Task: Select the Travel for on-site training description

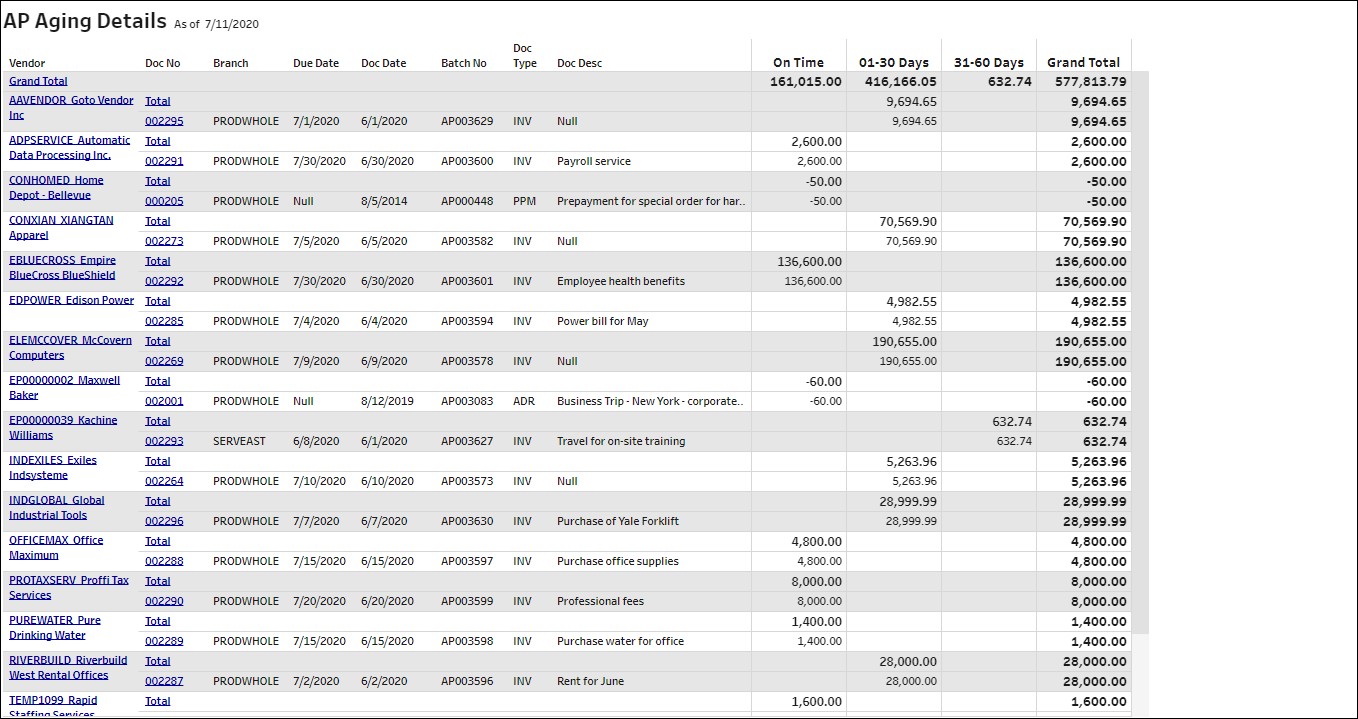Action: (621, 441)
